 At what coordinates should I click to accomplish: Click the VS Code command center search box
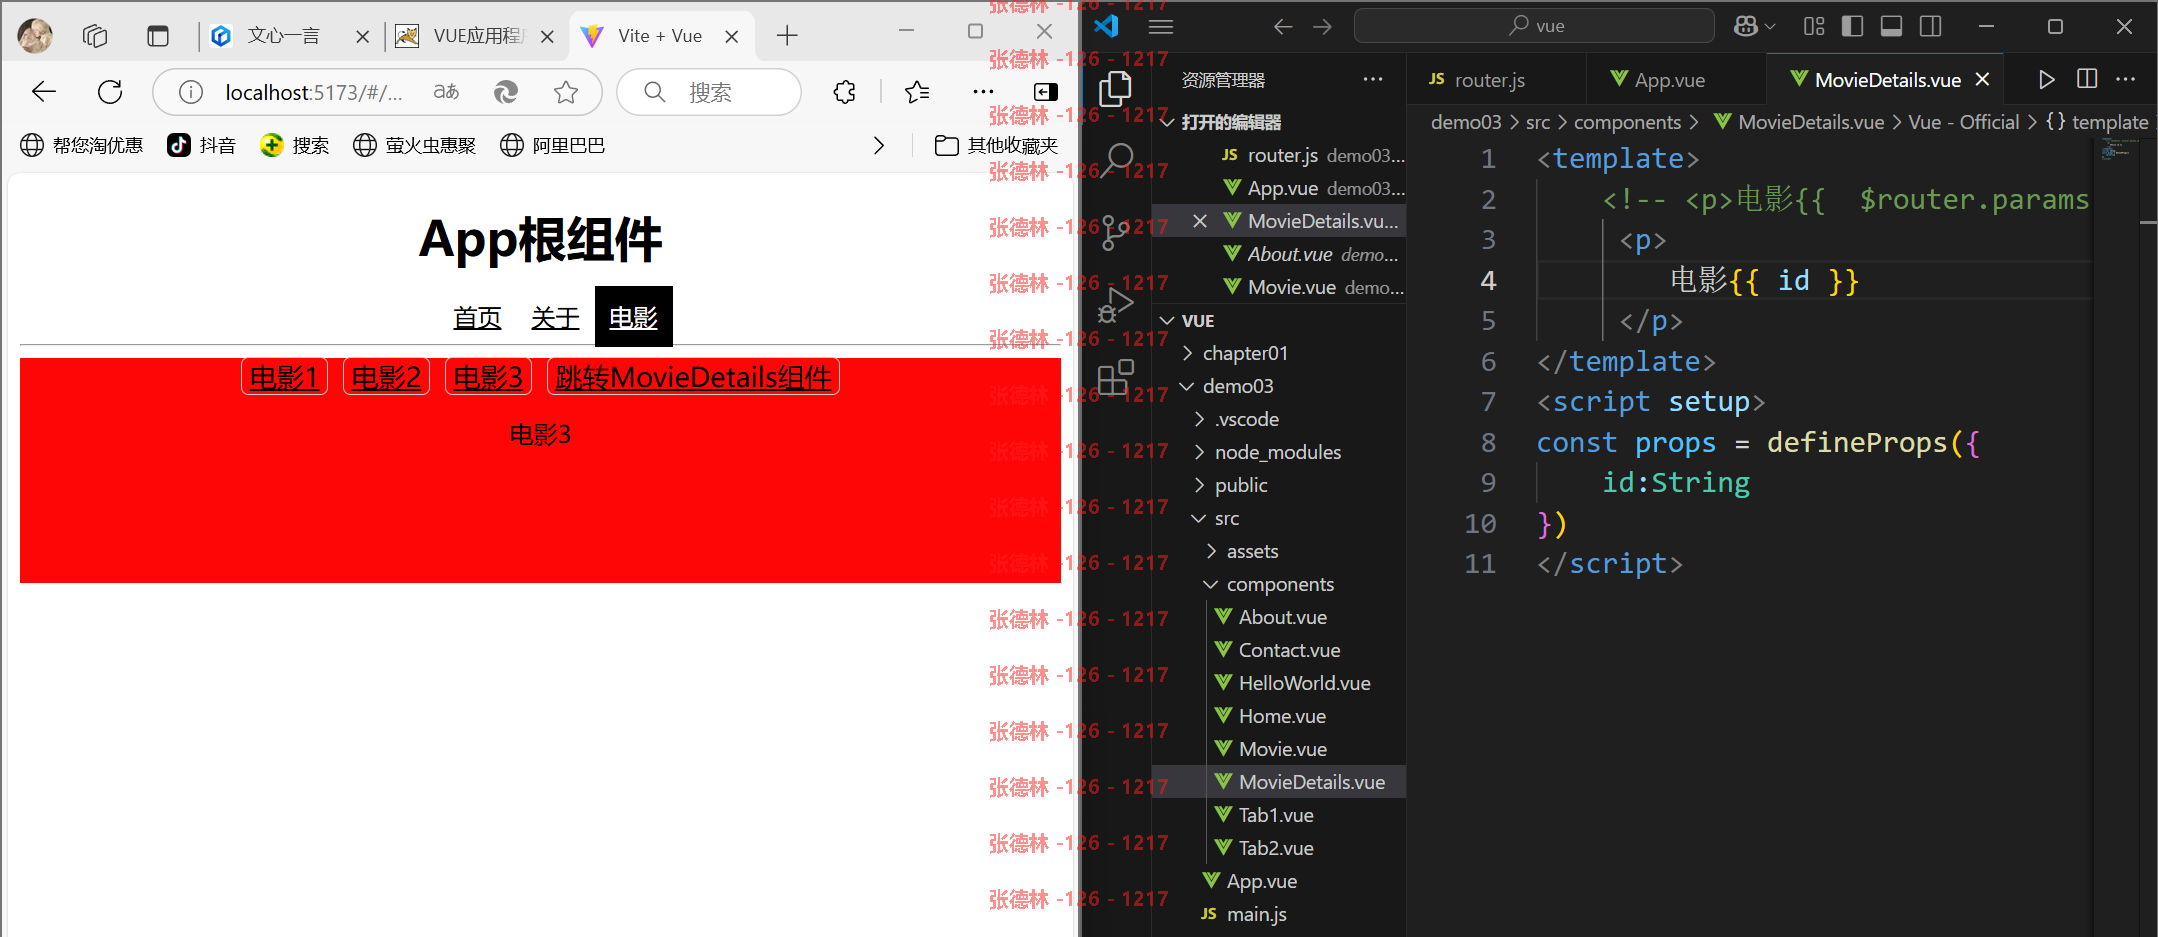pyautogui.click(x=1534, y=26)
